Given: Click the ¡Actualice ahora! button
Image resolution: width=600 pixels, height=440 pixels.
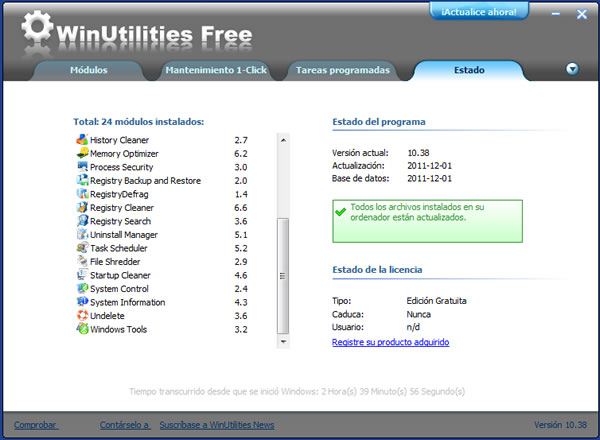Looking at the screenshot, I should pyautogui.click(x=479, y=12).
